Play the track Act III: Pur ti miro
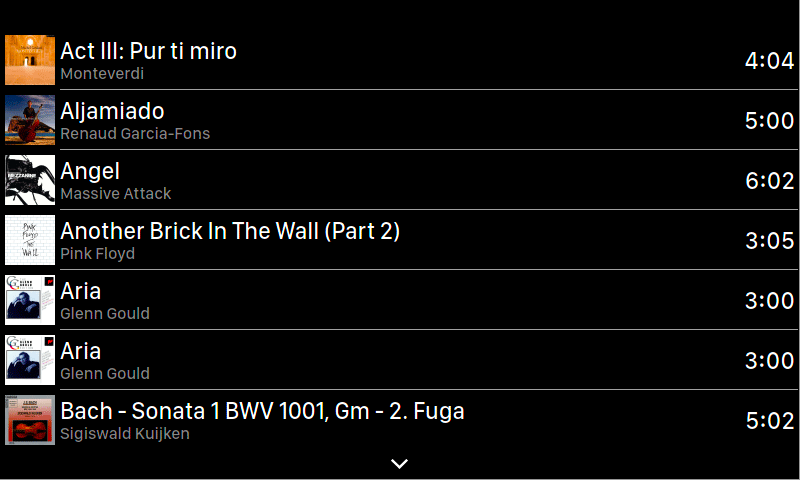The width and height of the screenshot is (800, 480). [x=148, y=51]
